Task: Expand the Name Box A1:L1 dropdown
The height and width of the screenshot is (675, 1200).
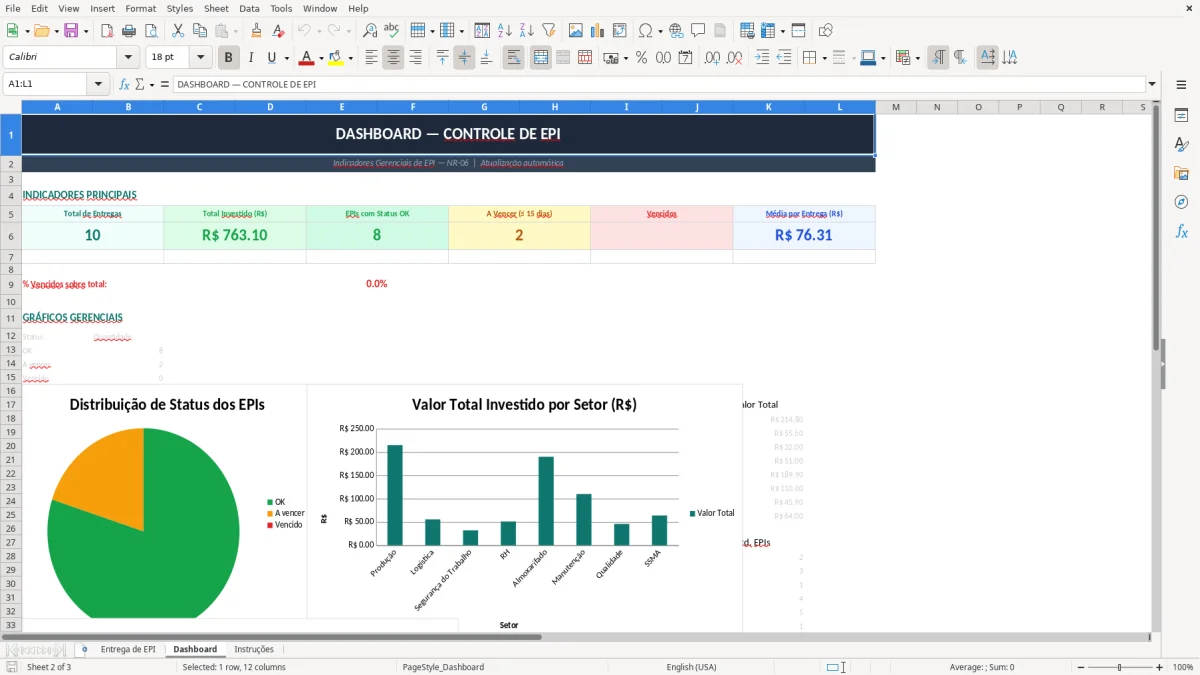Action: [98, 85]
